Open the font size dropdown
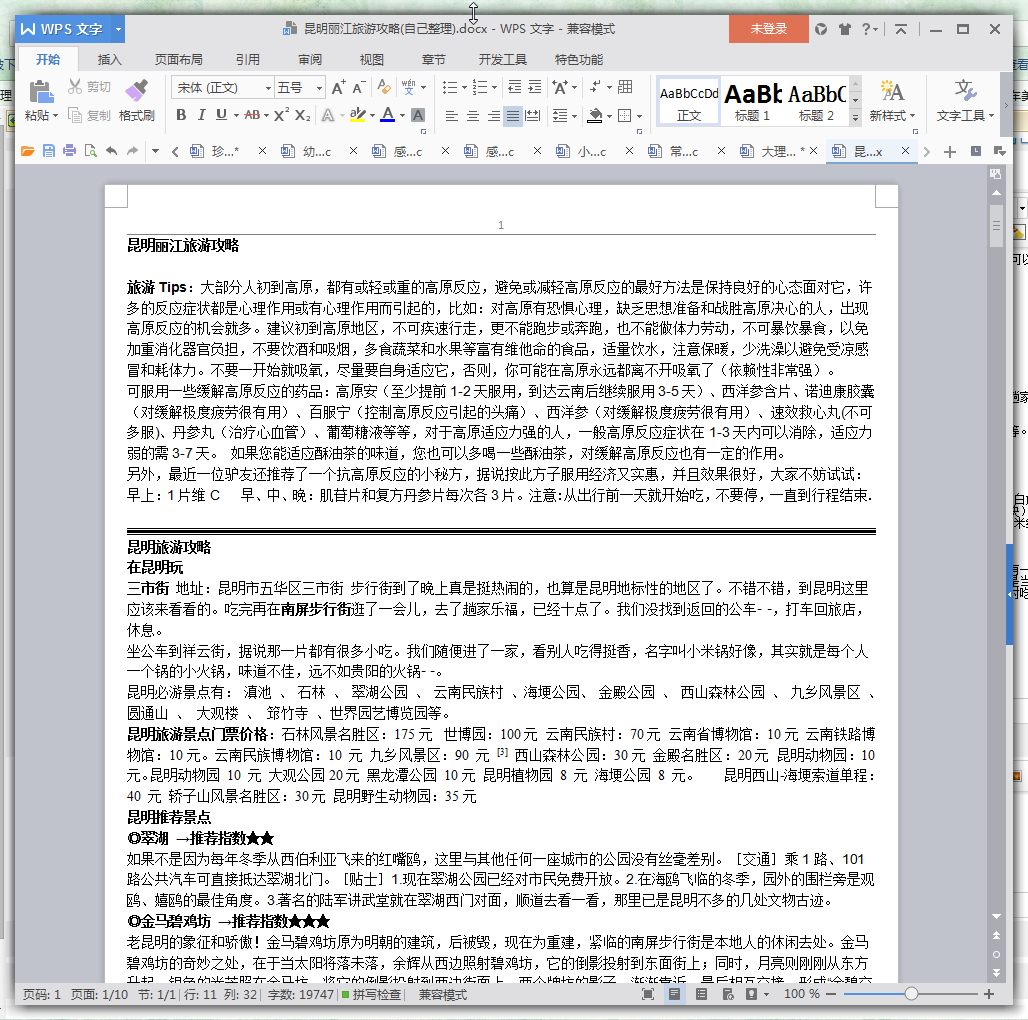The image size is (1028, 1020). coord(319,88)
